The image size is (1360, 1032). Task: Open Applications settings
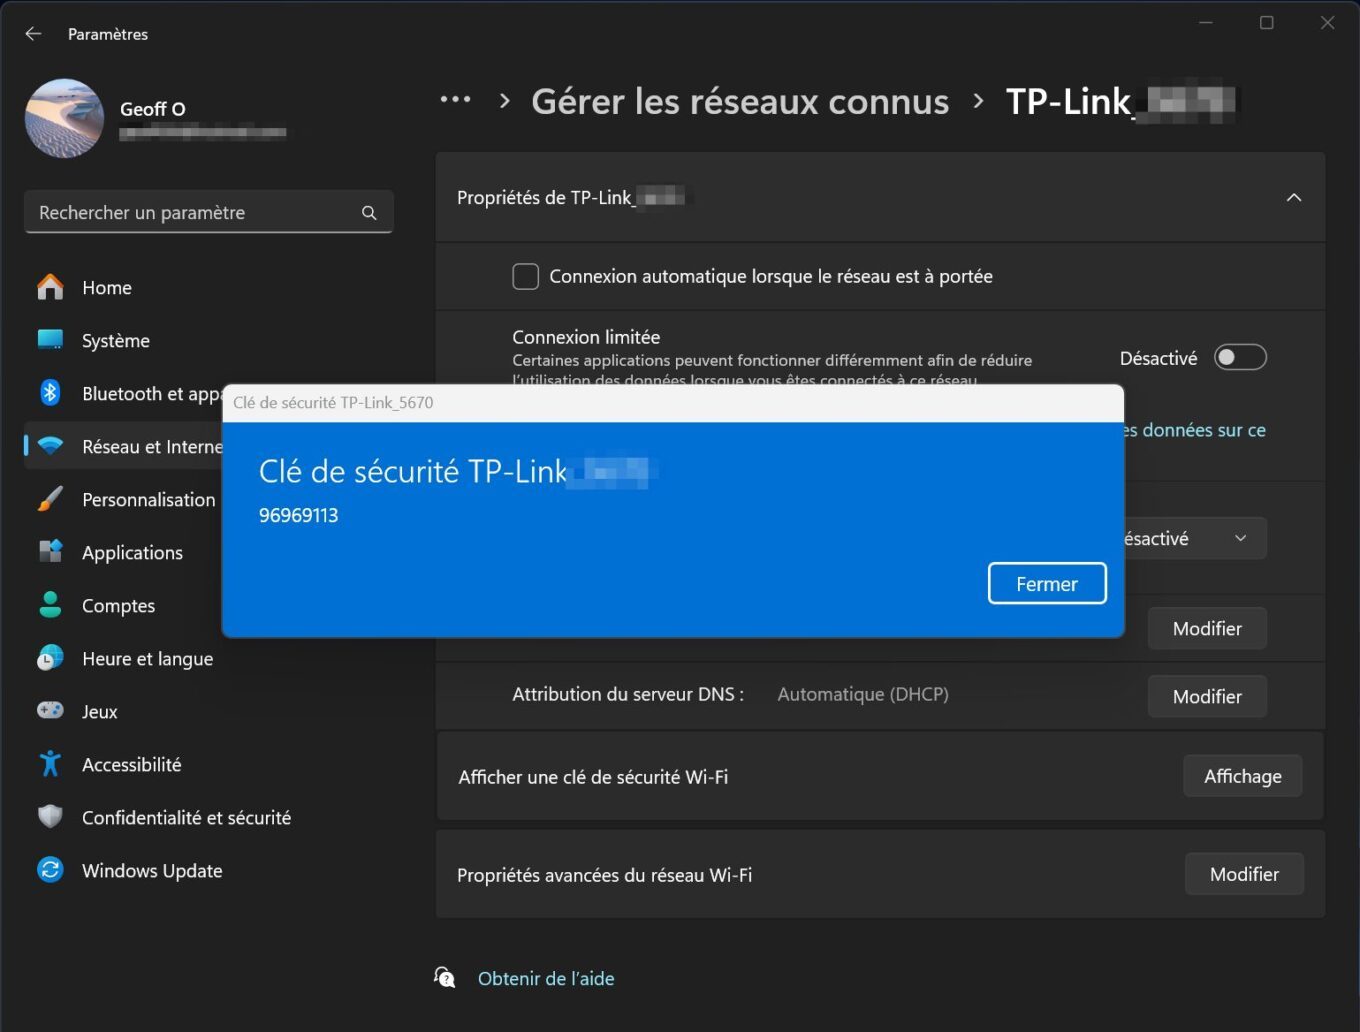[x=123, y=553]
